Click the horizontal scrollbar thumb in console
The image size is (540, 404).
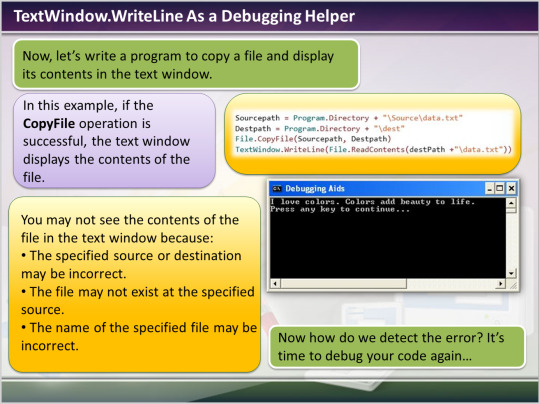pyautogui.click(x=344, y=284)
